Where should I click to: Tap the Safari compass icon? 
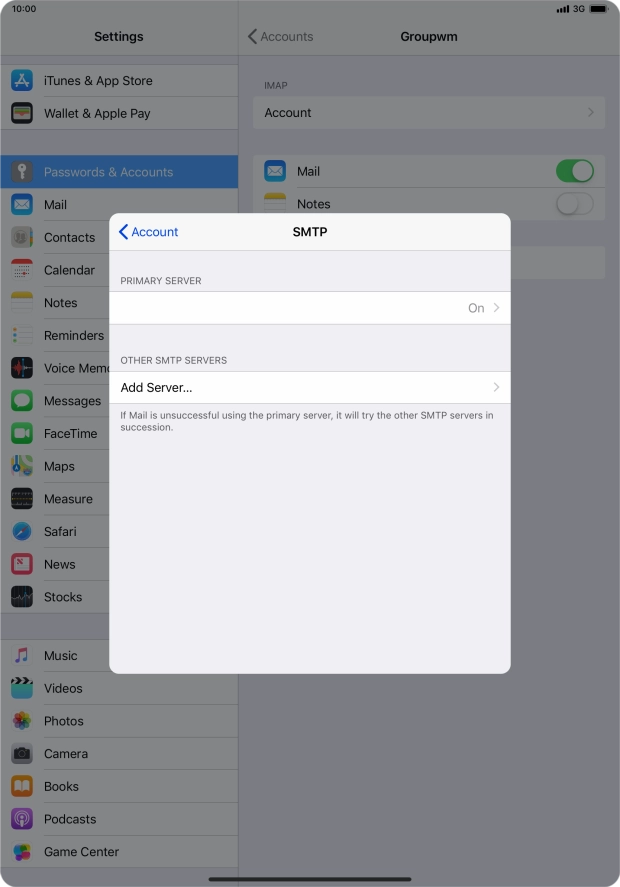tap(22, 532)
